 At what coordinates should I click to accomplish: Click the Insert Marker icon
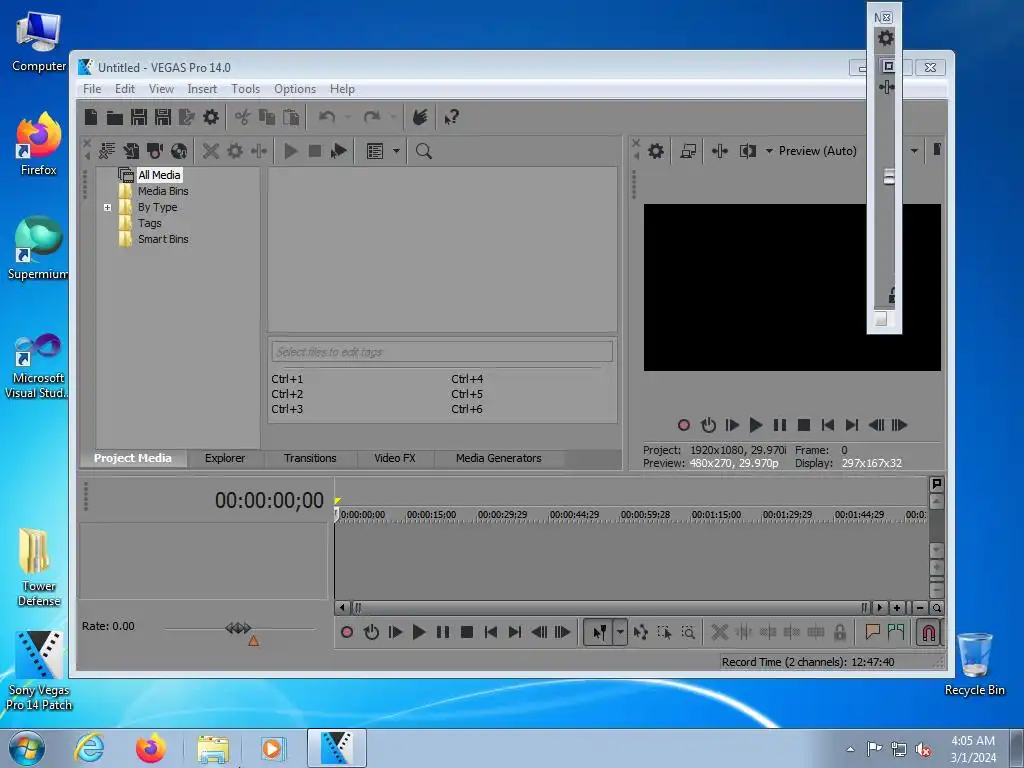(872, 632)
